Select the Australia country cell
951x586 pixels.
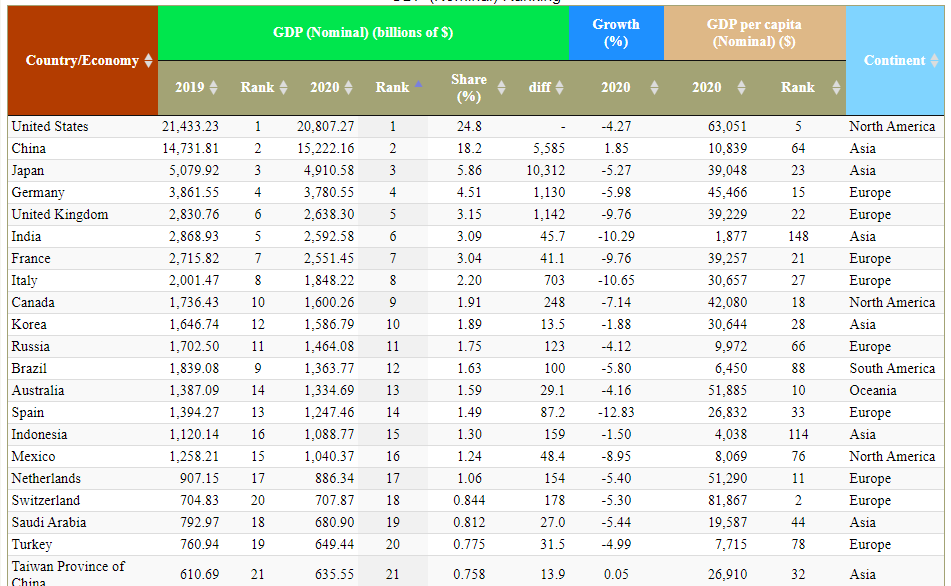point(82,391)
